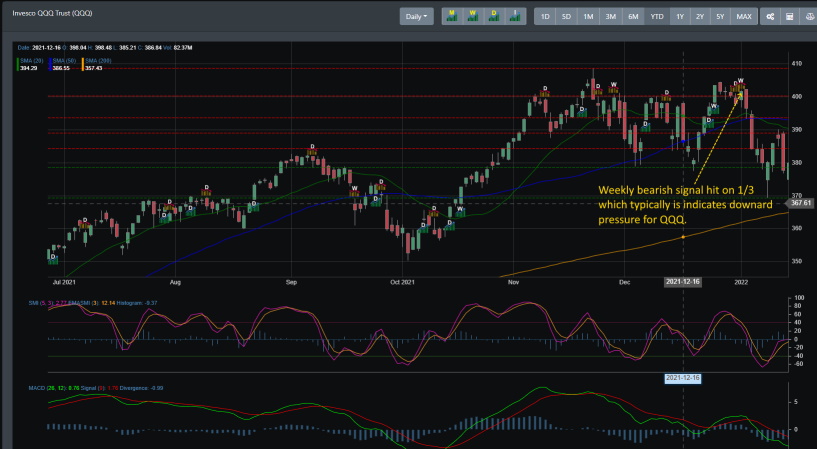The image size is (817, 449).
Task: Select the 5D time range
Action: click(566, 16)
